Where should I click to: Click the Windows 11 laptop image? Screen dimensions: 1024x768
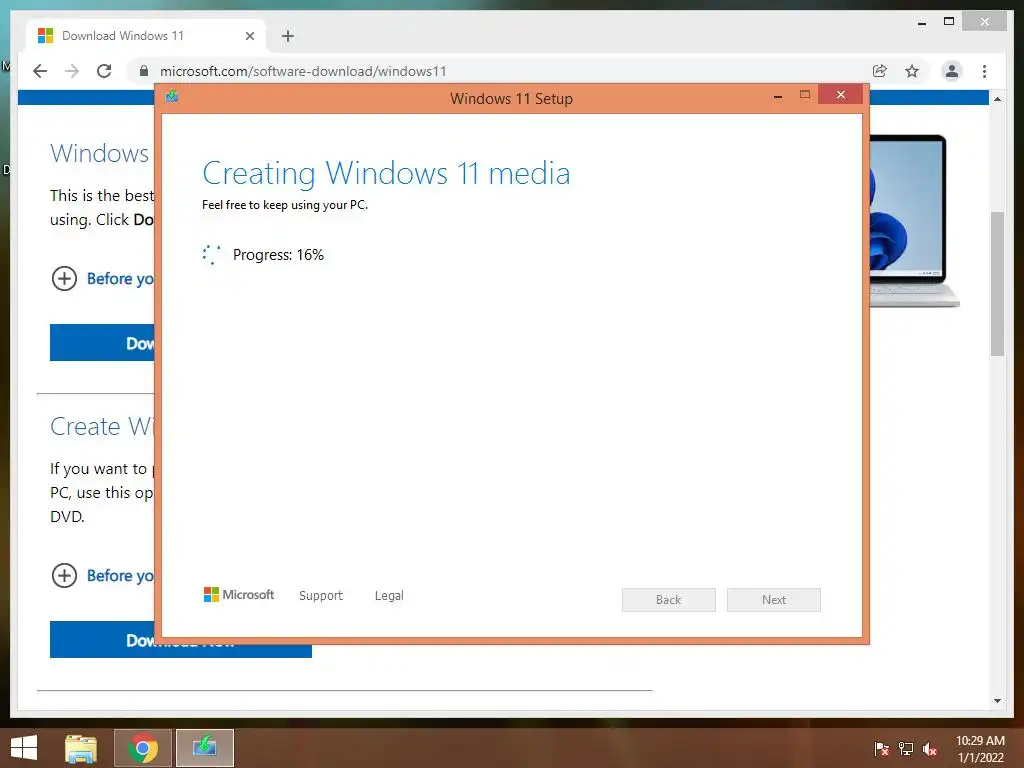point(913,221)
